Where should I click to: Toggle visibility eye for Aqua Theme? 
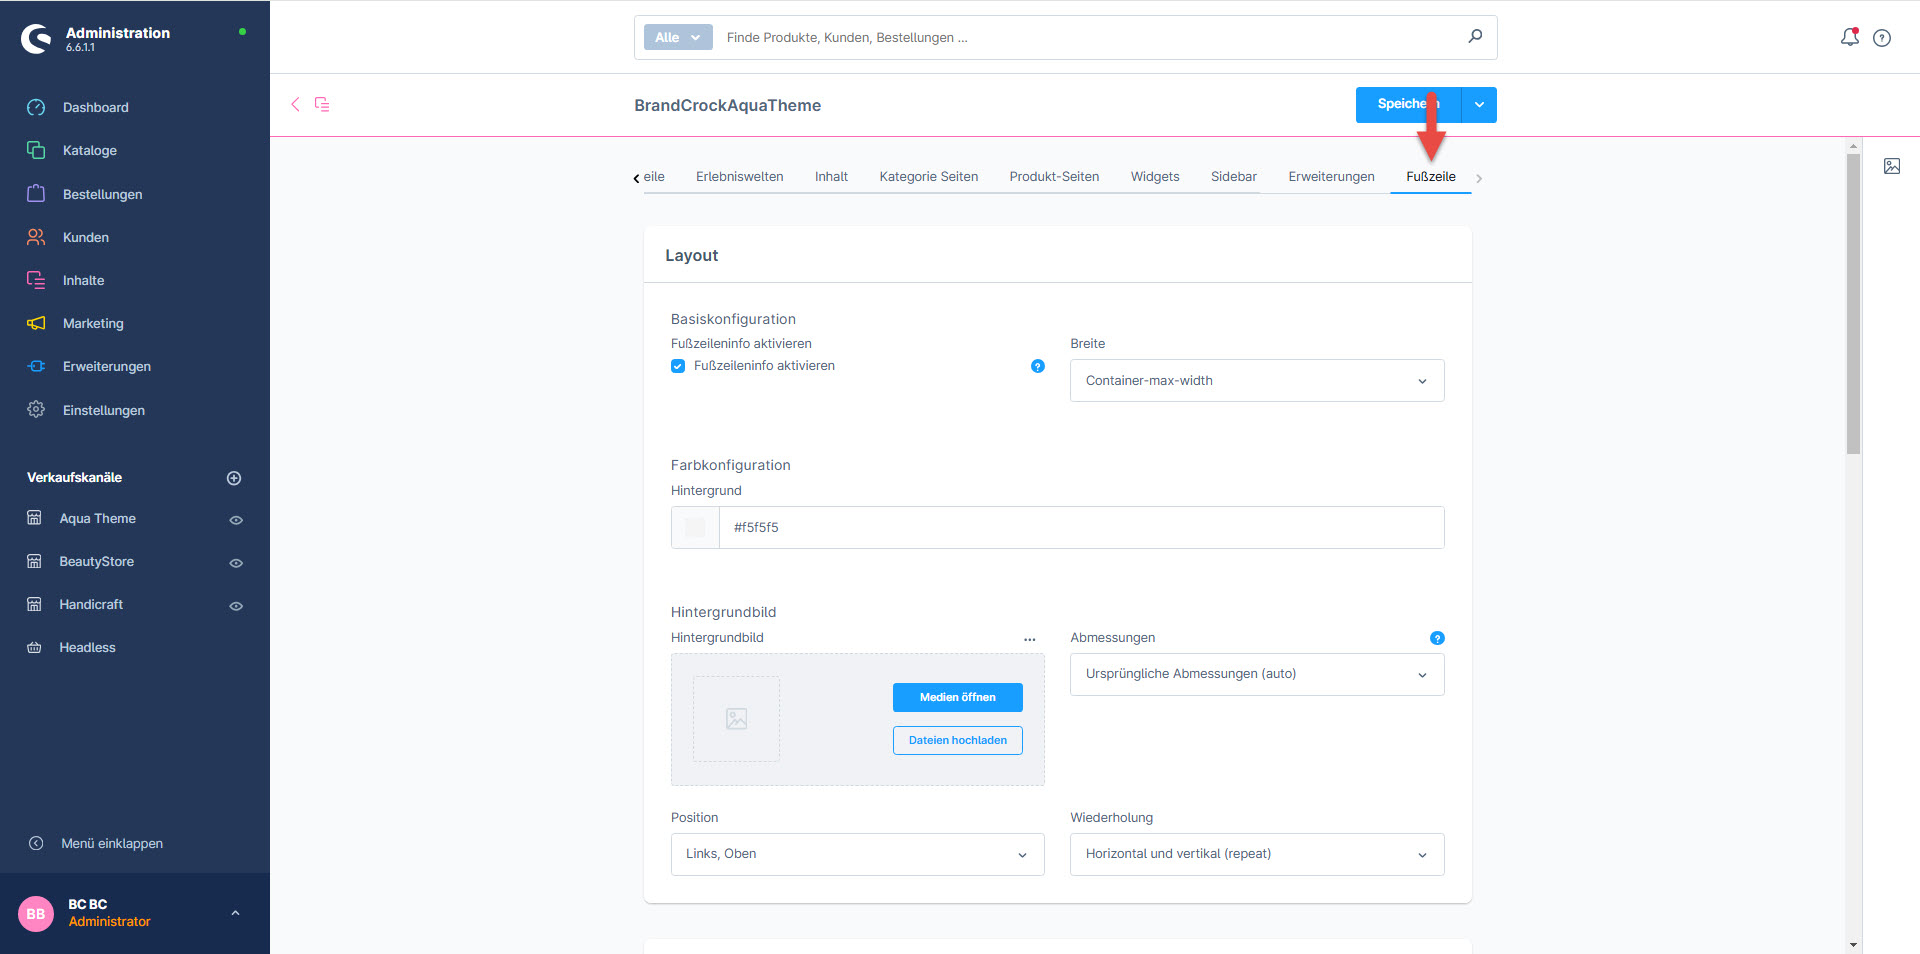pyautogui.click(x=236, y=520)
